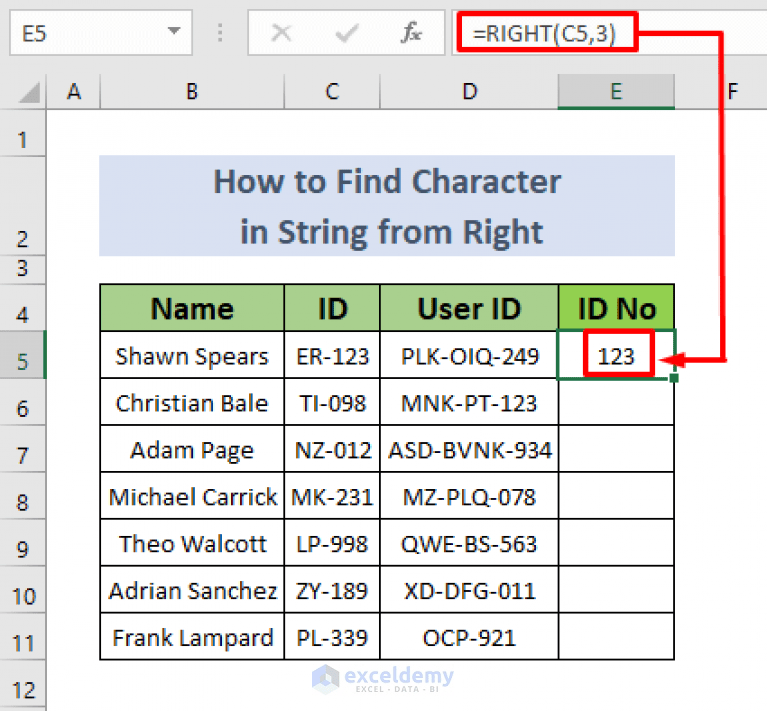767x711 pixels.
Task: Select cell 'PLK-OIQ-249'
Action: 469,355
